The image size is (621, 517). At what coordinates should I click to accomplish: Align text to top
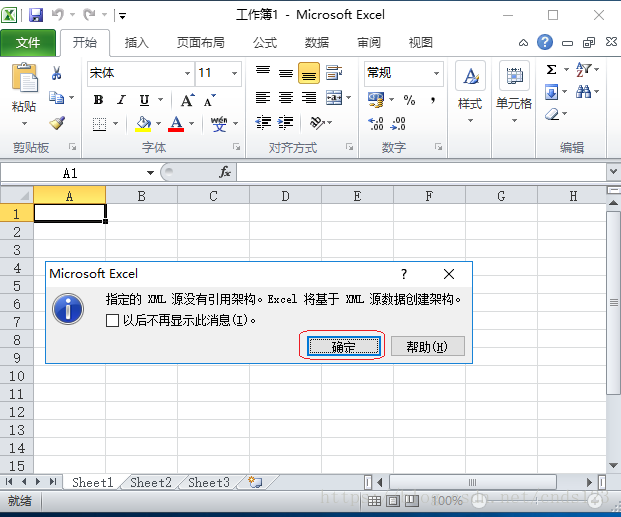[263, 72]
